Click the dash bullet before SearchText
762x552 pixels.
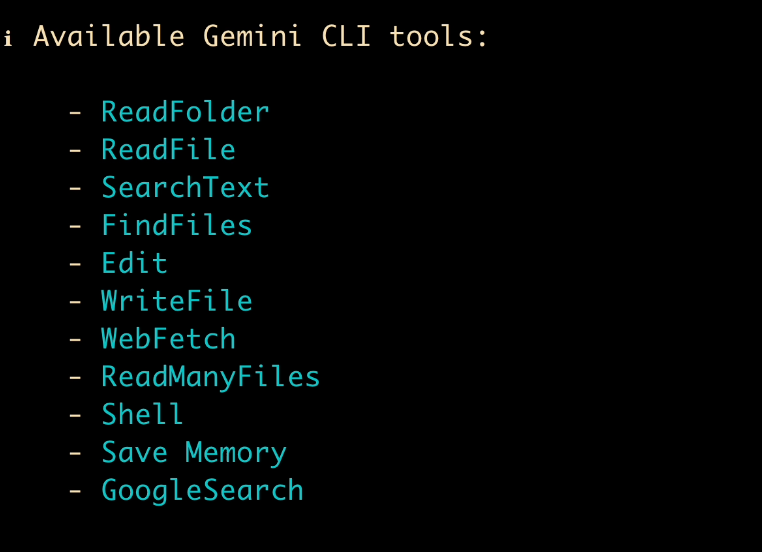click(x=75, y=188)
